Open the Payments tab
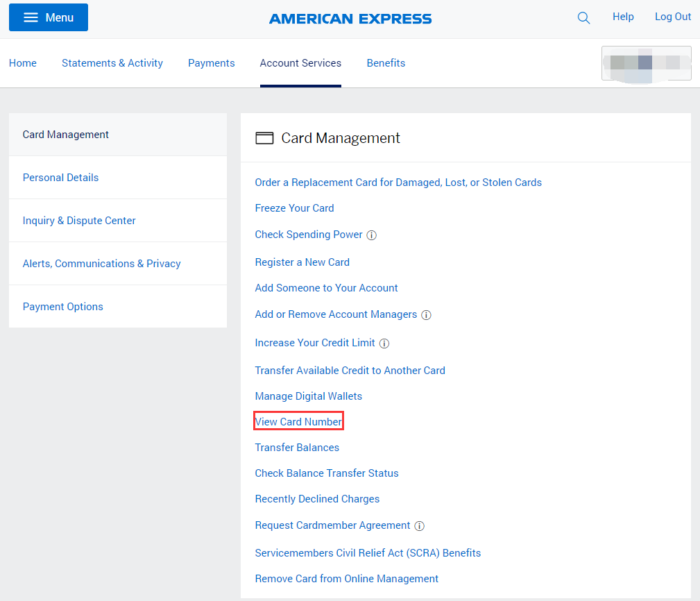The width and height of the screenshot is (700, 601). (x=211, y=63)
